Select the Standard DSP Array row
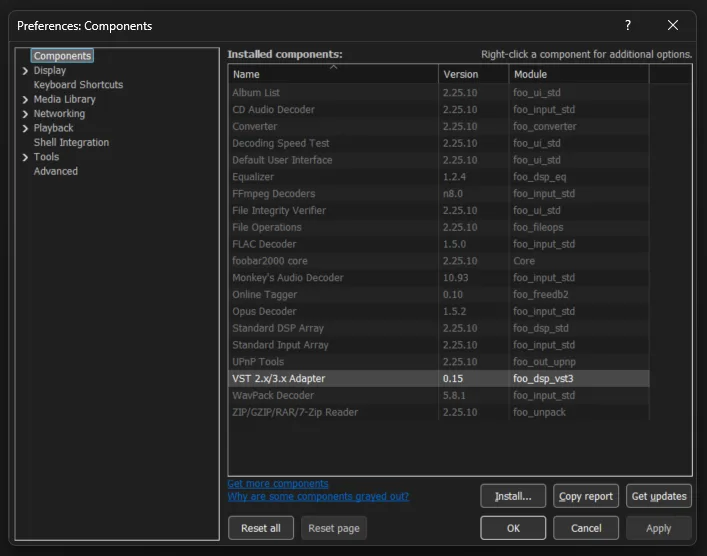This screenshot has width=707, height=556. pyautogui.click(x=439, y=328)
